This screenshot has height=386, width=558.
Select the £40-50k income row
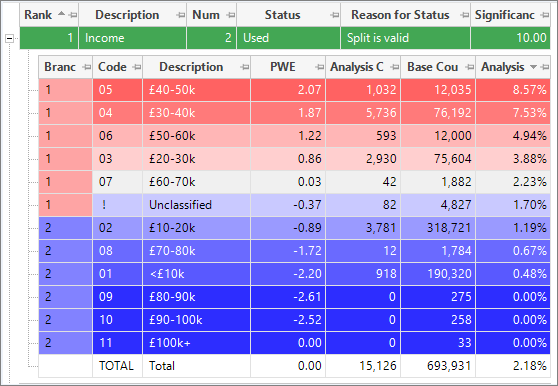click(x=294, y=90)
